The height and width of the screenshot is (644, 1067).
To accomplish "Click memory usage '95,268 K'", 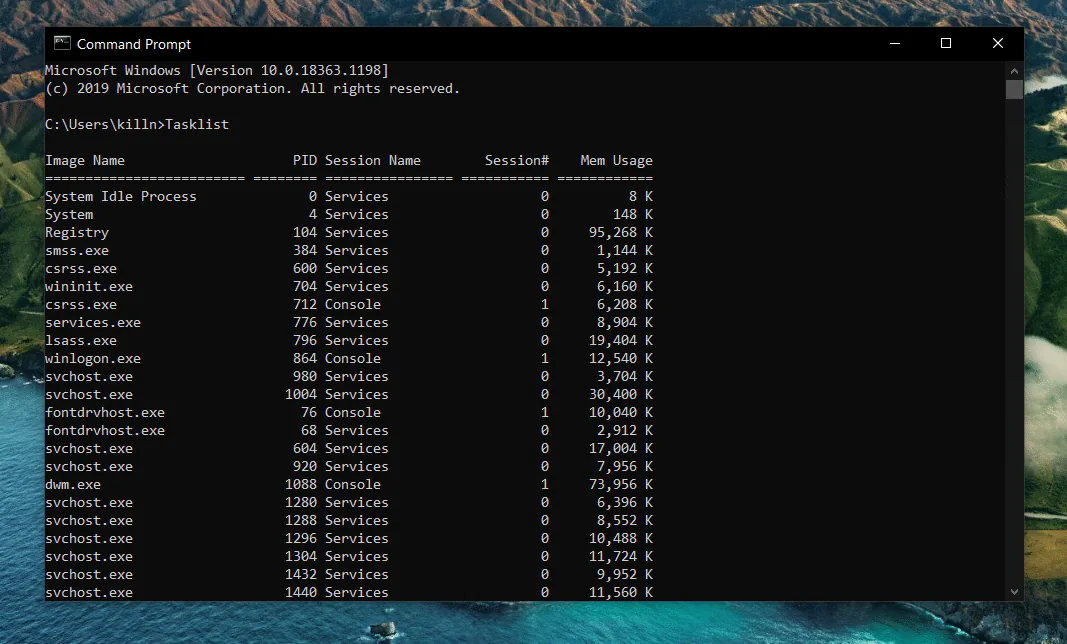I will pos(621,233).
